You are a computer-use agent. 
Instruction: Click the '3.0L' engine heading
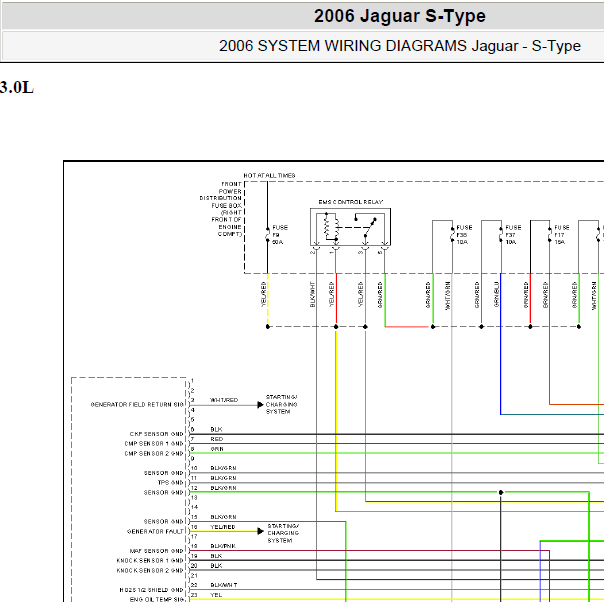[17, 87]
